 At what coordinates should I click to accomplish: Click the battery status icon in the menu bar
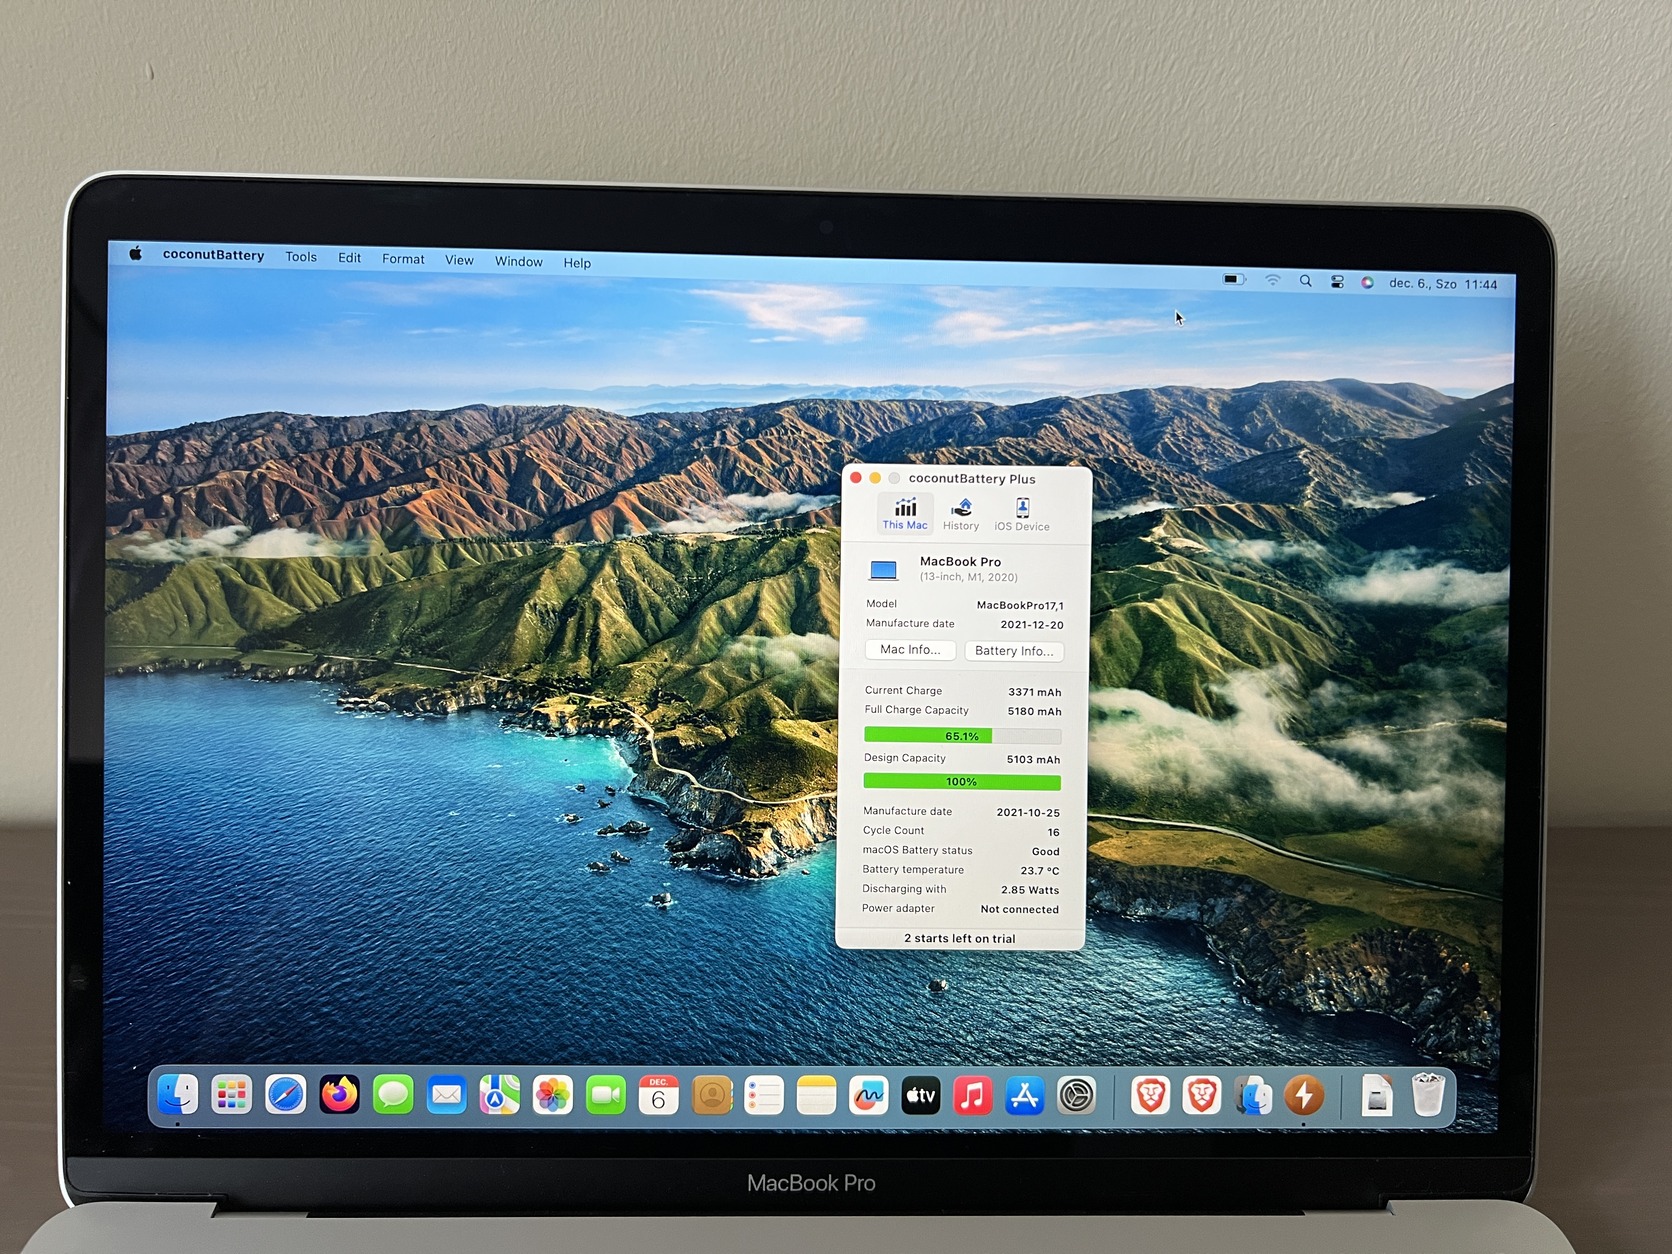1235,280
